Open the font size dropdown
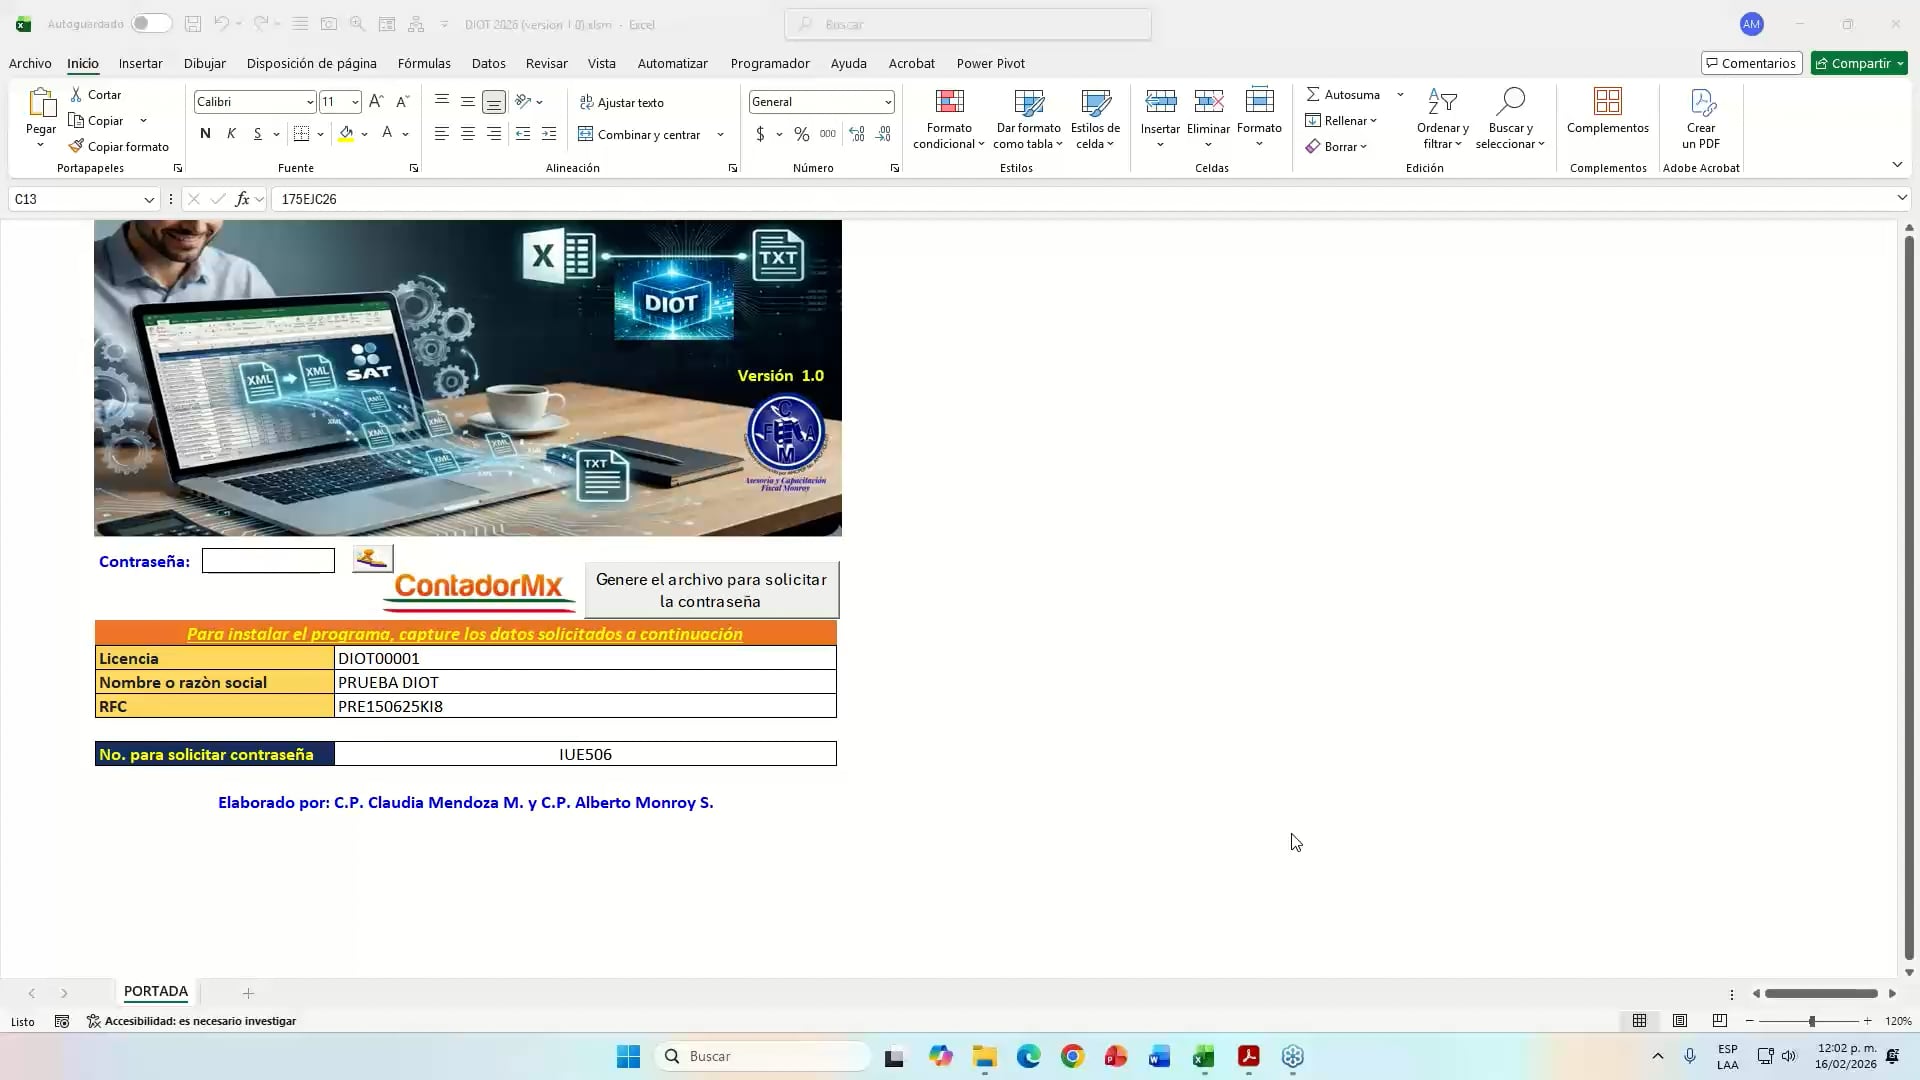Viewport: 1920px width, 1080px height. 354,102
